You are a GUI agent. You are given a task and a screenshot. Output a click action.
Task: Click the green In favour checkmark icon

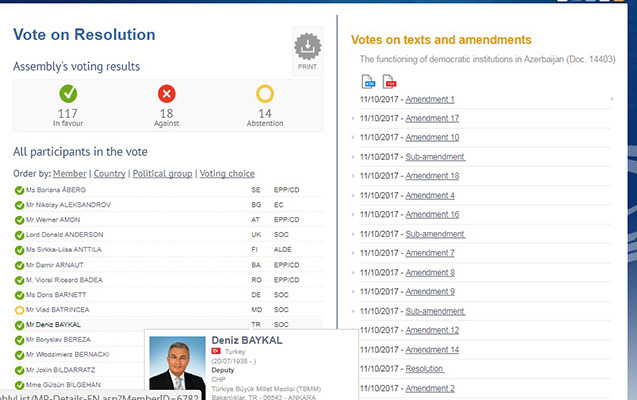coord(67,95)
